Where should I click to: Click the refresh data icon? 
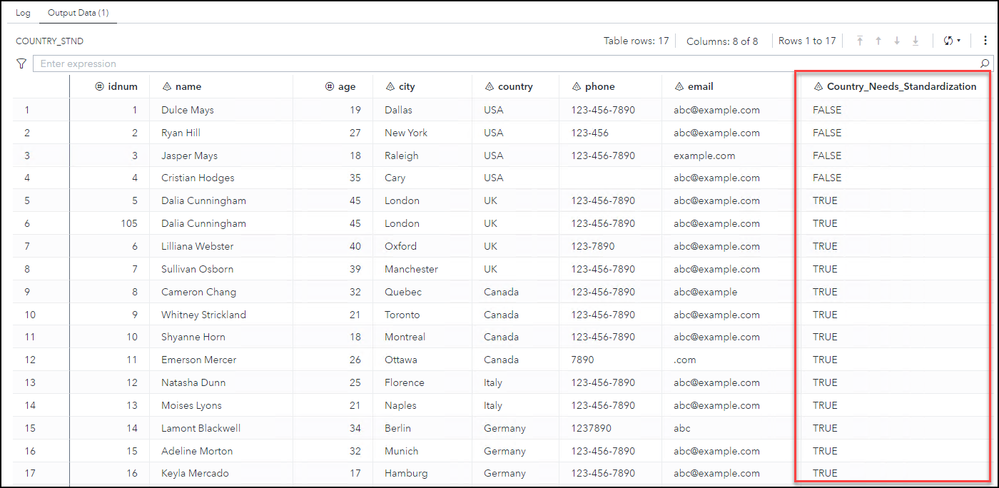(x=948, y=41)
